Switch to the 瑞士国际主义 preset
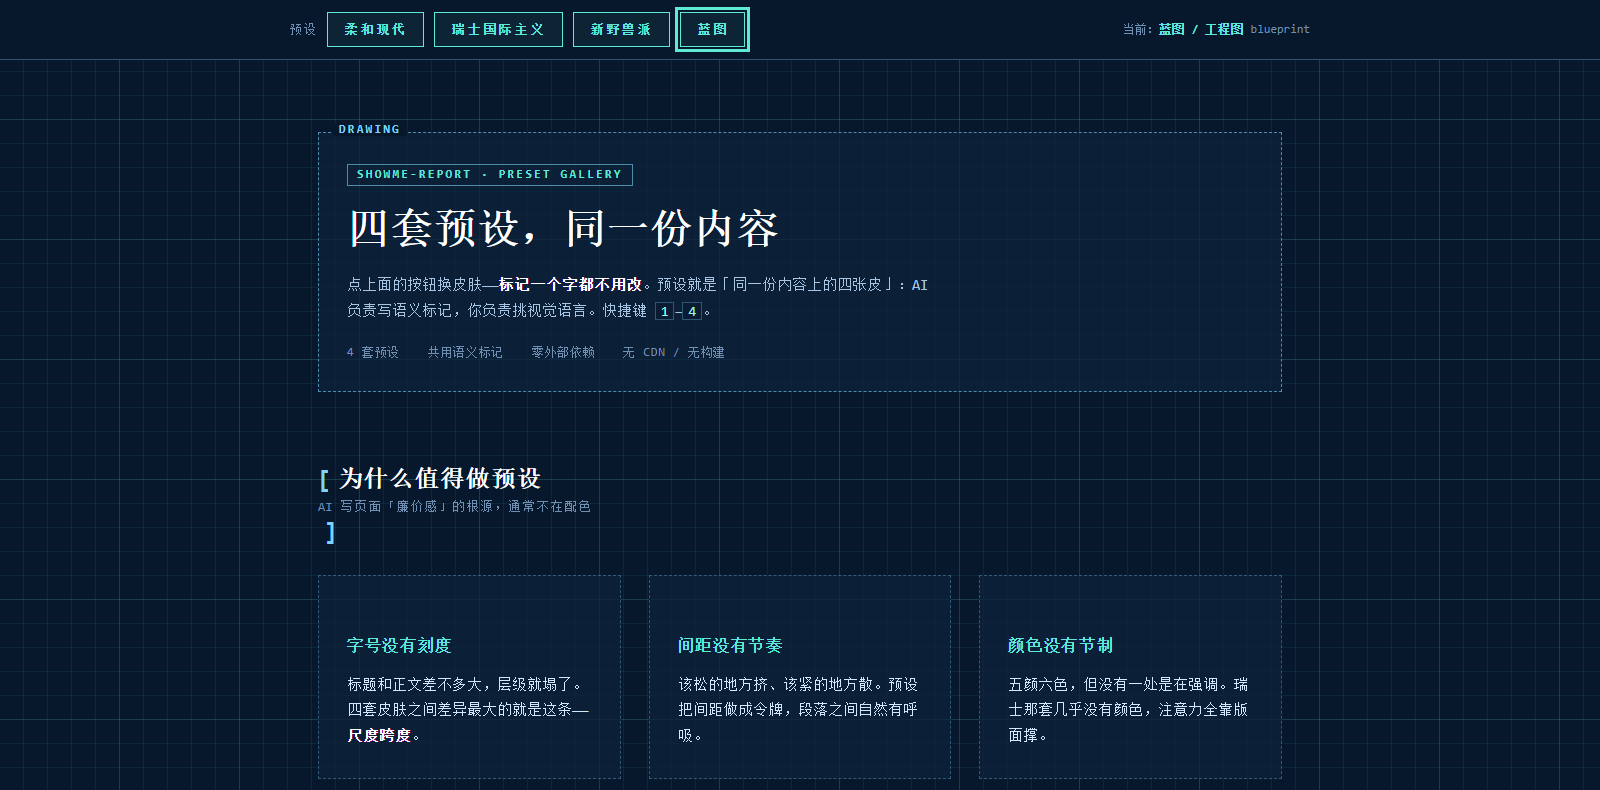The image size is (1600, 790). pyautogui.click(x=498, y=29)
